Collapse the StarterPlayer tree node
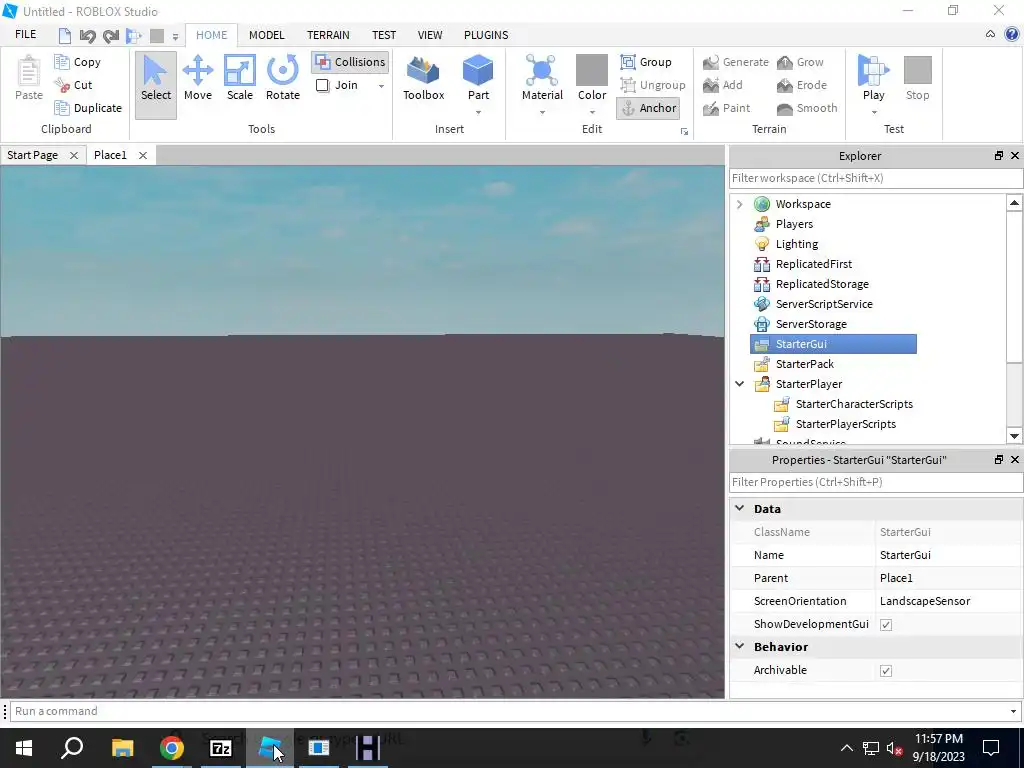 click(x=739, y=384)
